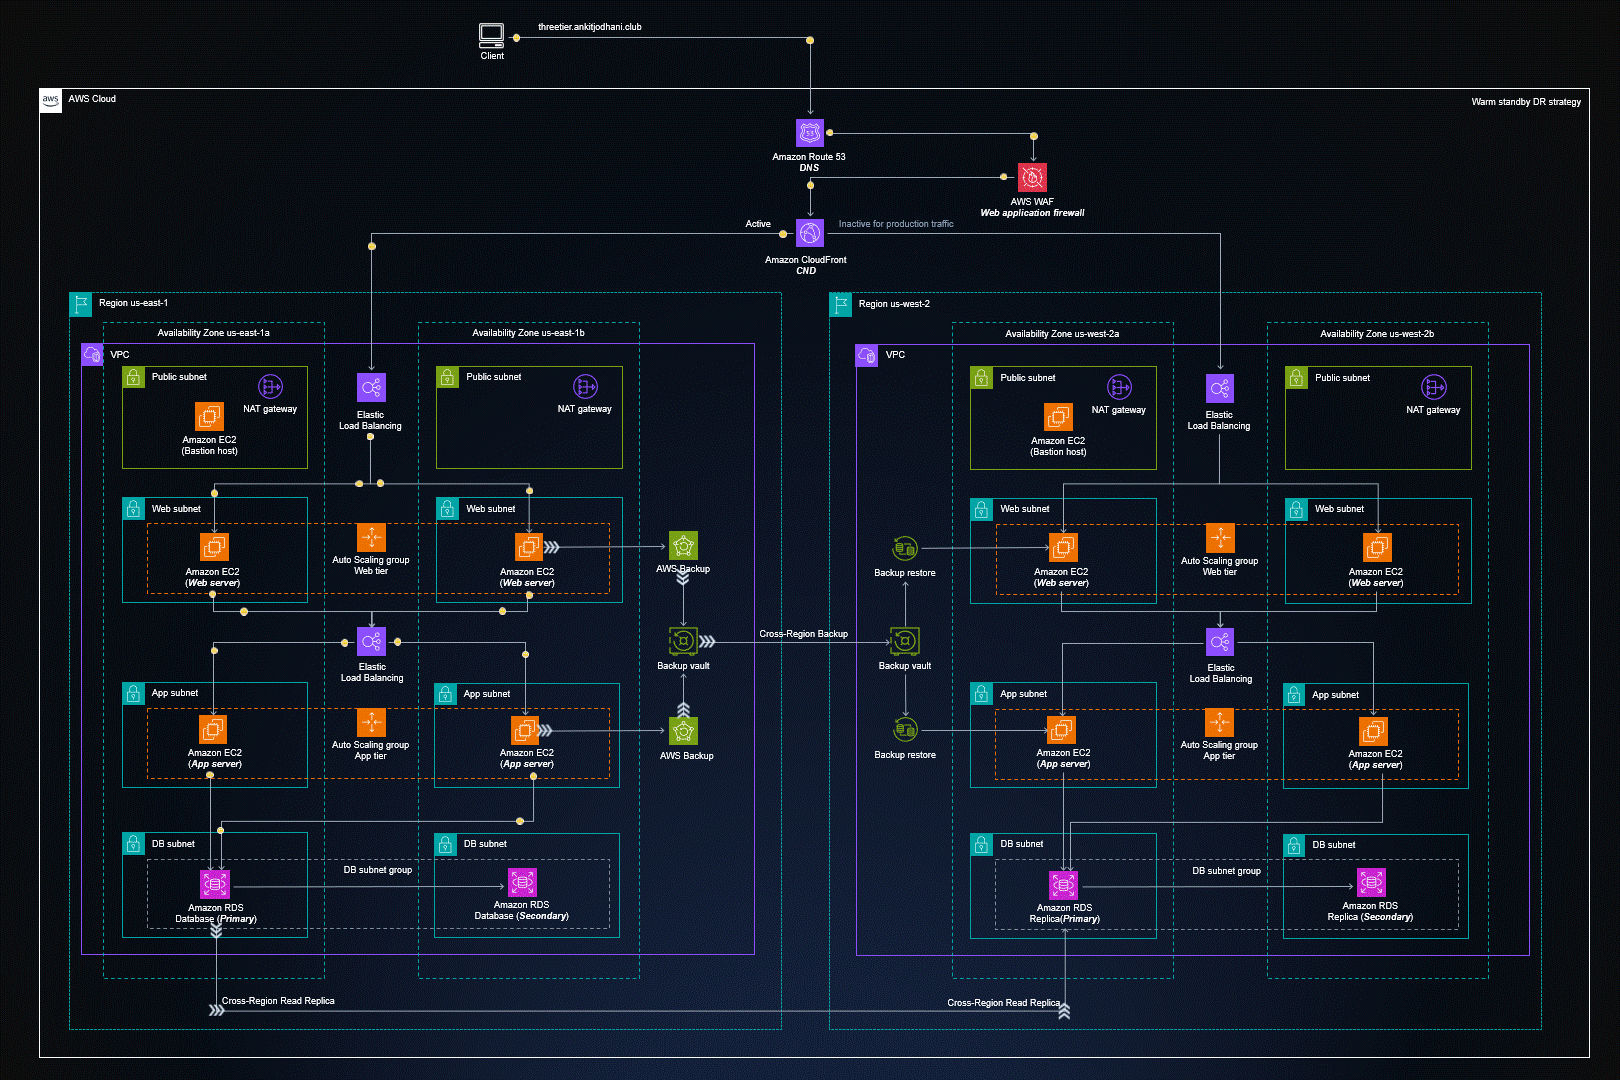Select the Bastion host EC2 in us-east-1a

(x=209, y=416)
